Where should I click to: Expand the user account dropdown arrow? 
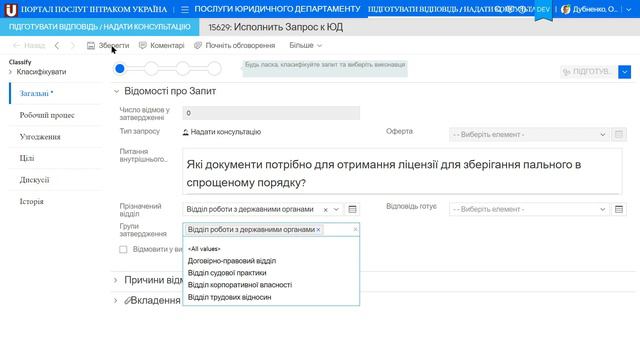coord(629,9)
